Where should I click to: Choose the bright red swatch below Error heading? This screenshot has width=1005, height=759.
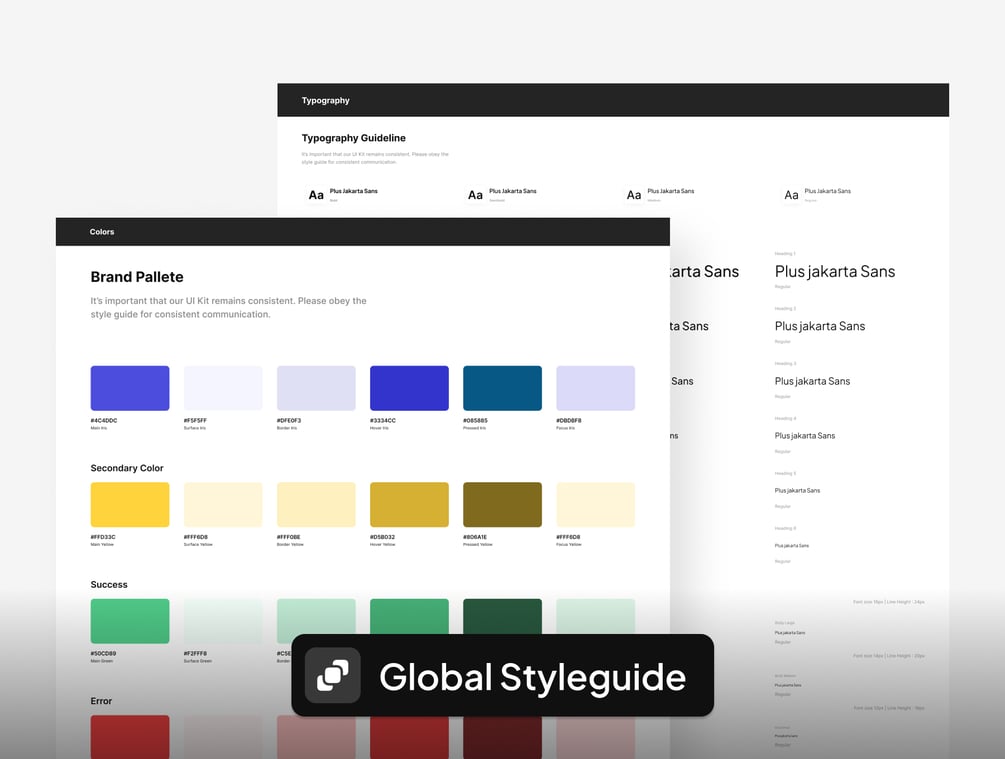pos(130,737)
